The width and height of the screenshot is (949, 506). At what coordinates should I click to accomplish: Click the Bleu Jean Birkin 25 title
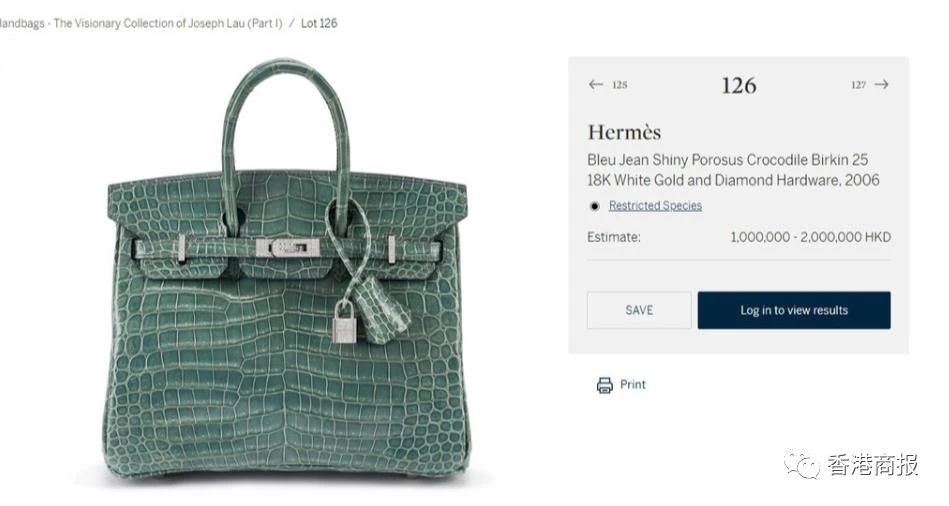click(x=733, y=169)
